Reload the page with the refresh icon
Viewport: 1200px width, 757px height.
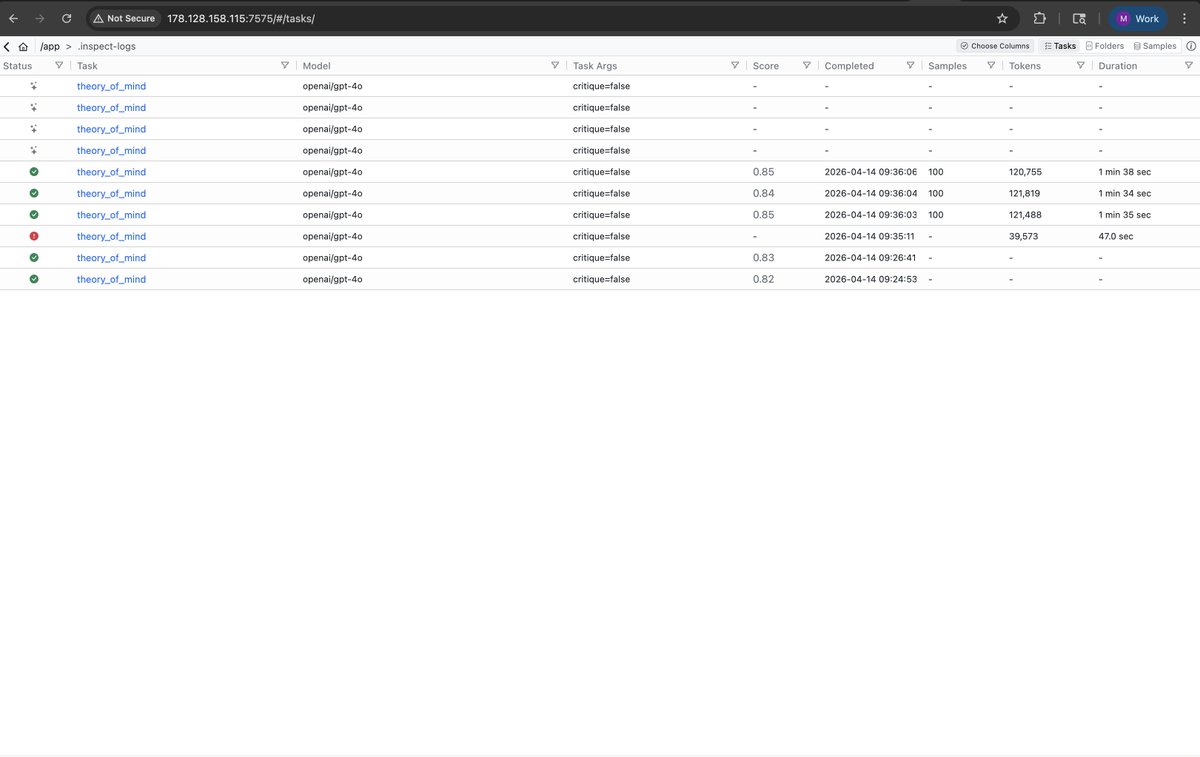click(x=66, y=18)
